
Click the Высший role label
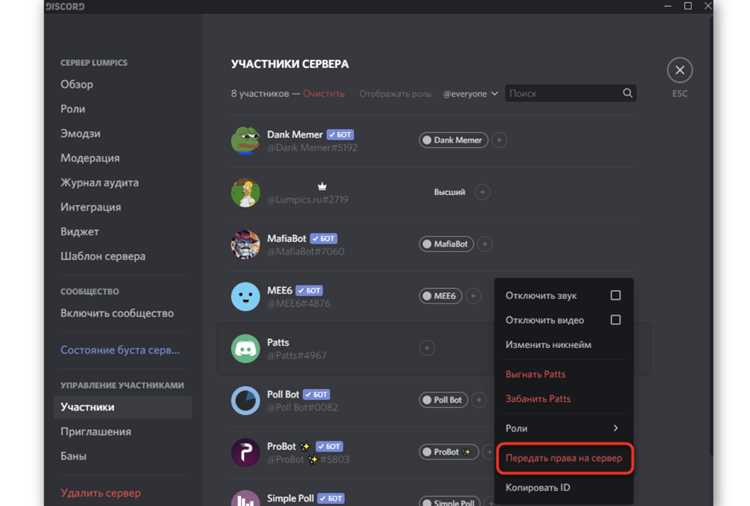(450, 192)
